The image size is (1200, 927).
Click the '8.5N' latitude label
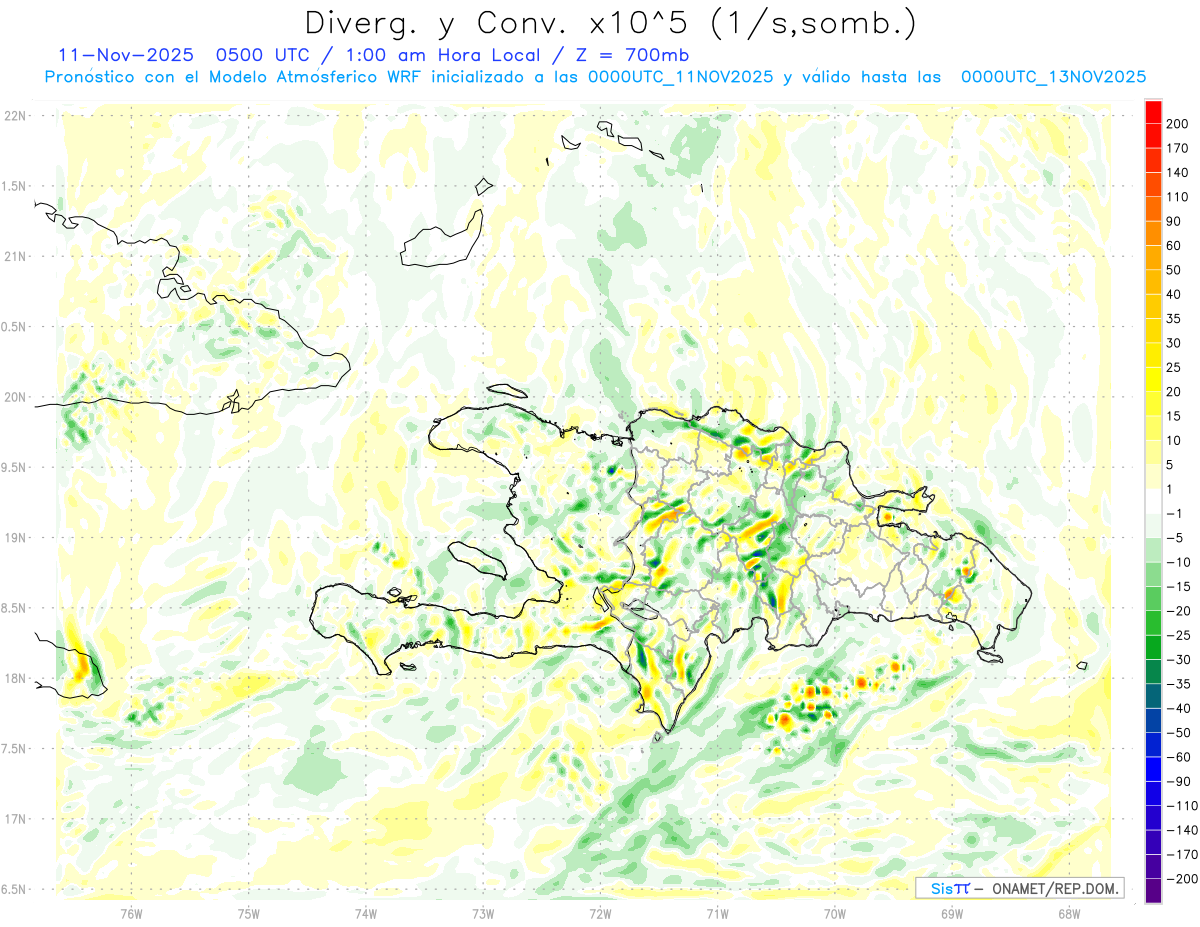click(x=15, y=608)
